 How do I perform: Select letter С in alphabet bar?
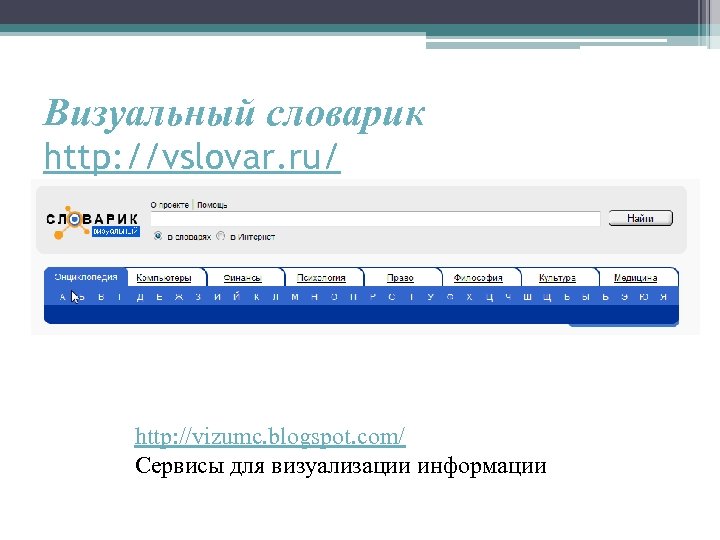click(392, 297)
